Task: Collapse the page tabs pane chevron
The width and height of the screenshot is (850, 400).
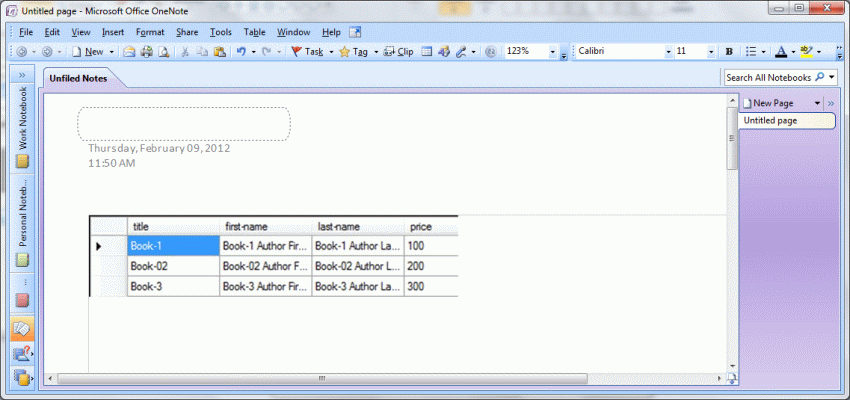Action: pos(832,103)
